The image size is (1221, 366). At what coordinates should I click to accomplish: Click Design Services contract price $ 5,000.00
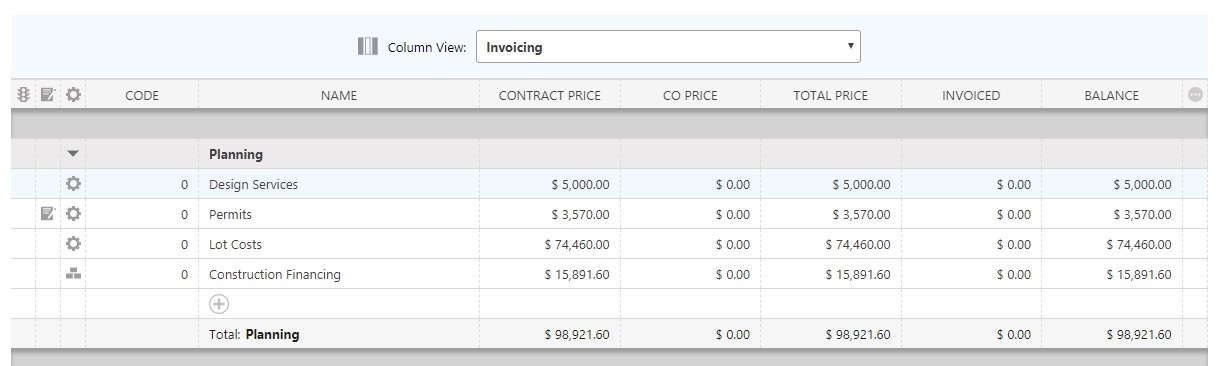pos(580,185)
